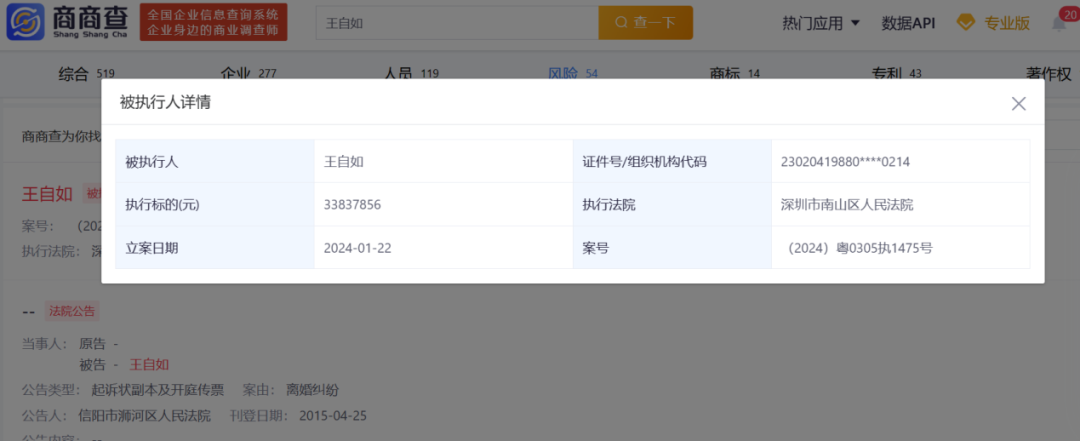Click the 证件号/组织机构代码 label cell
The height and width of the screenshot is (441, 1080).
pyautogui.click(x=672, y=162)
